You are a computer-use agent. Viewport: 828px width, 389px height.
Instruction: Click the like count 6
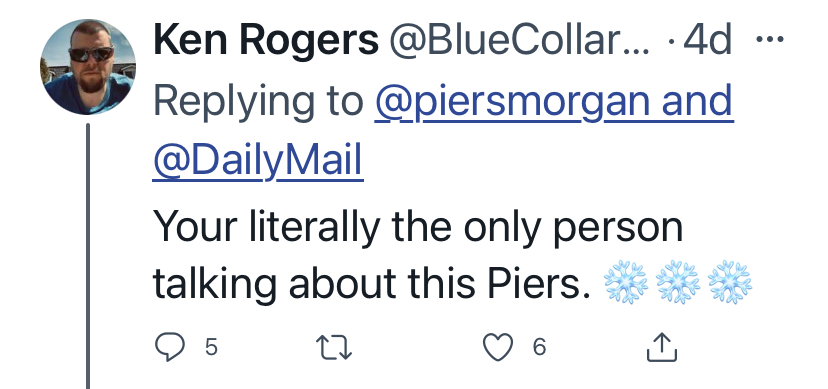click(x=539, y=348)
